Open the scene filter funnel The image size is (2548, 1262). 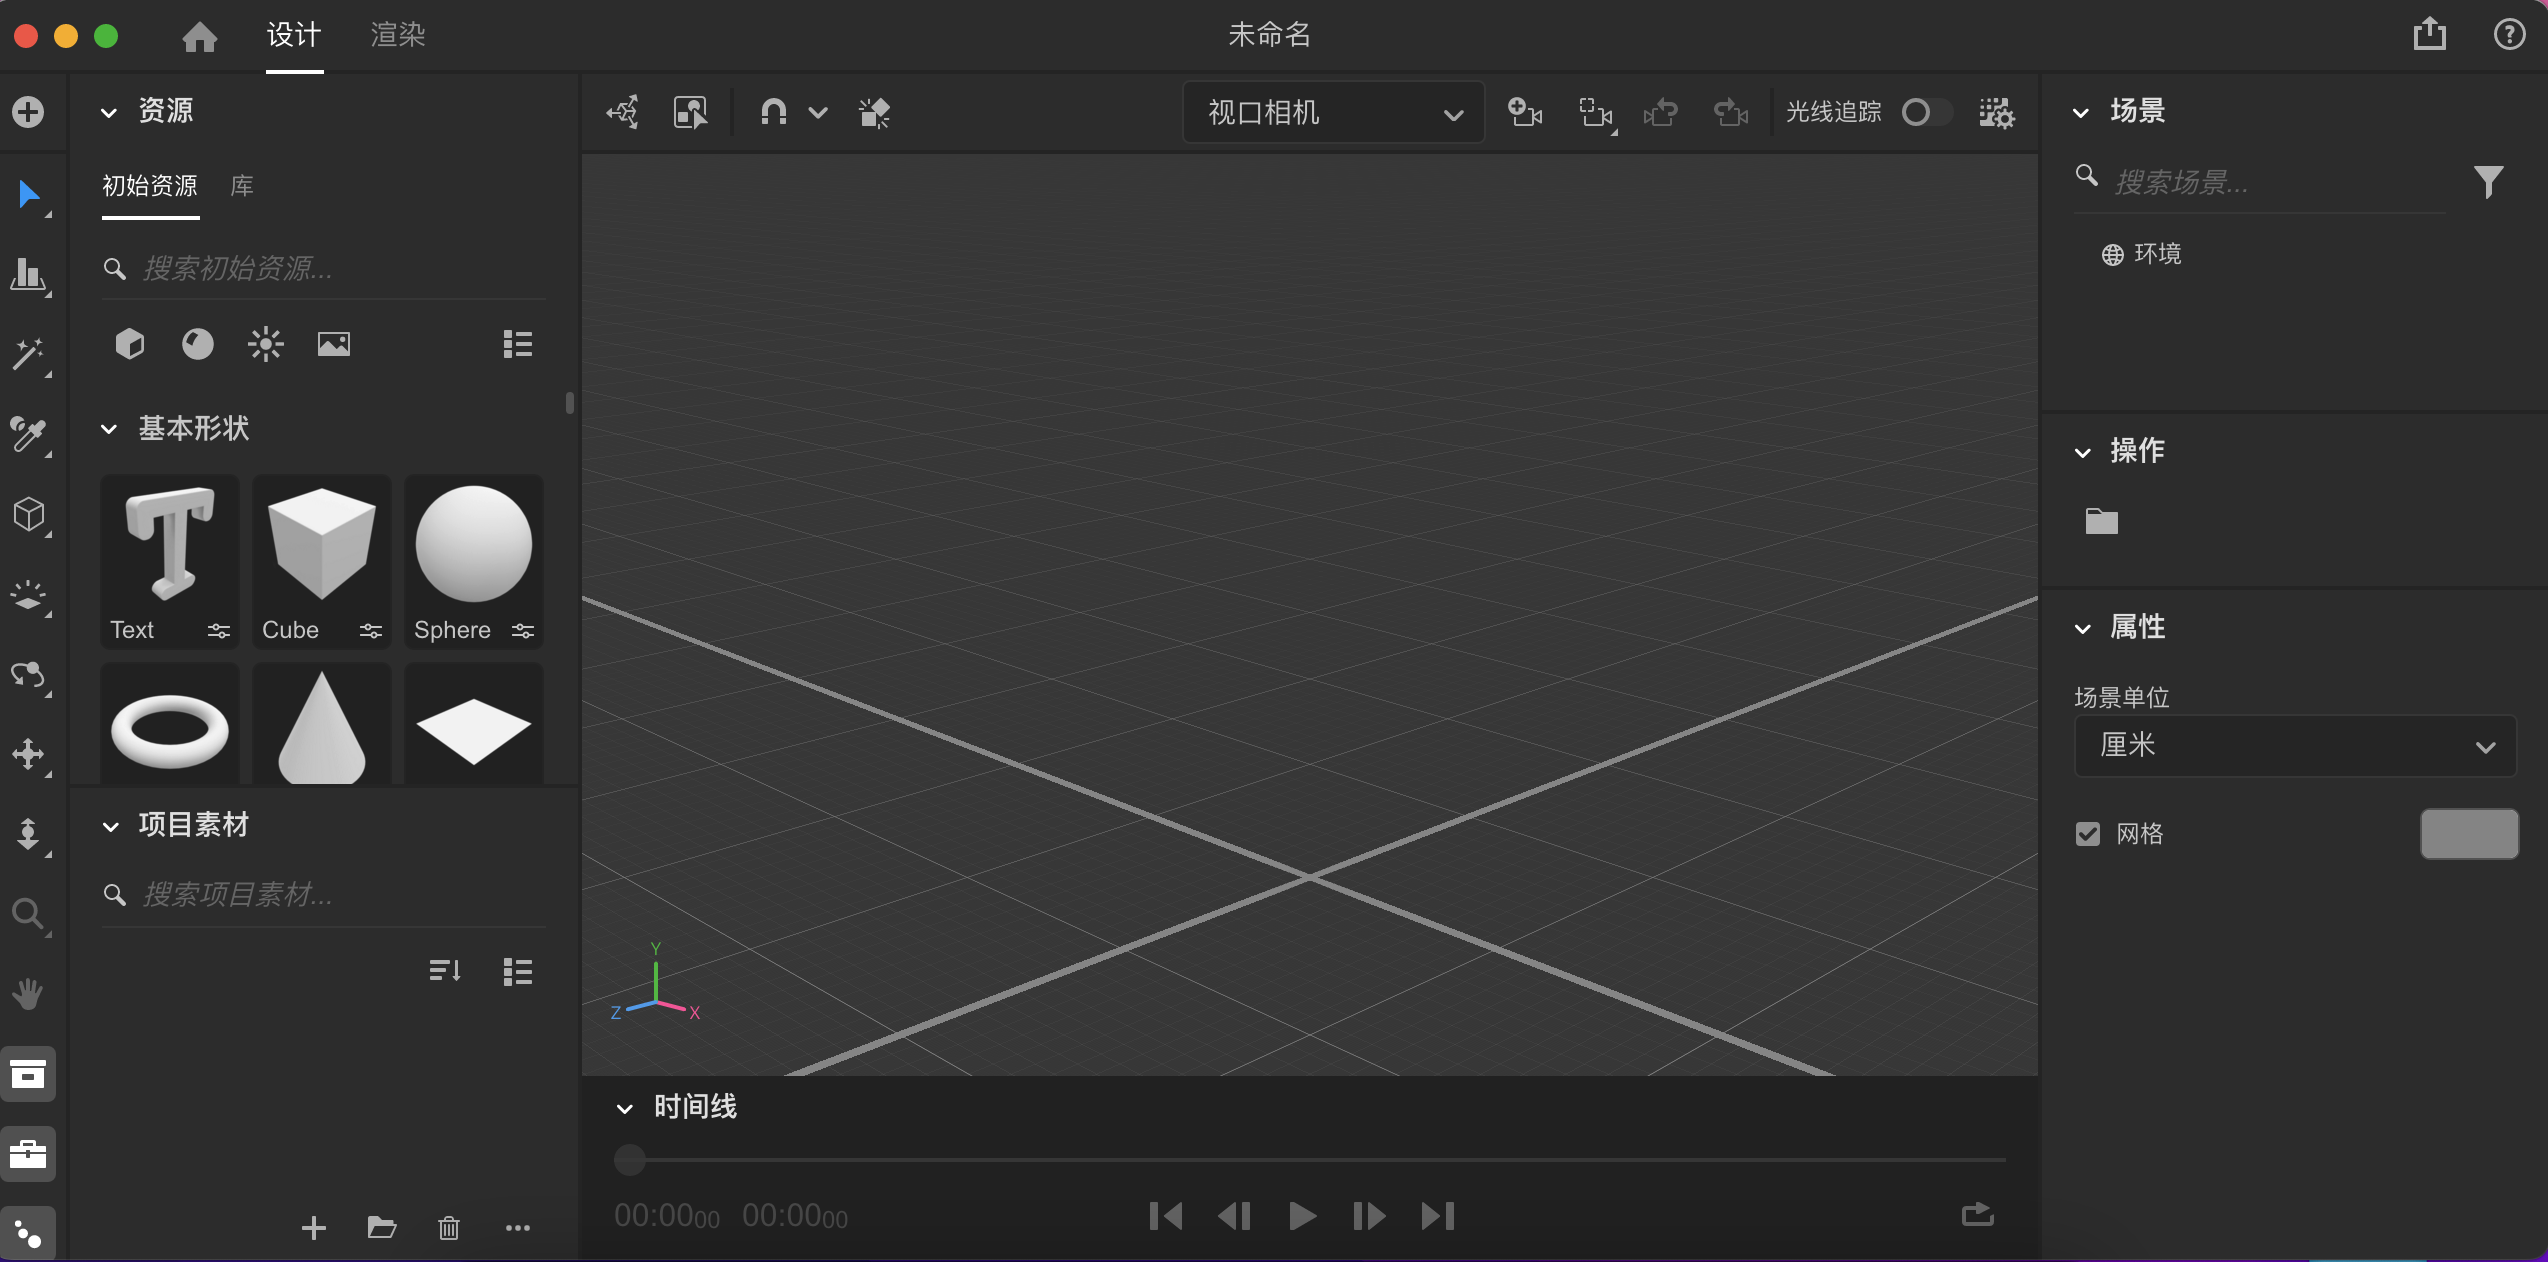click(x=2488, y=181)
